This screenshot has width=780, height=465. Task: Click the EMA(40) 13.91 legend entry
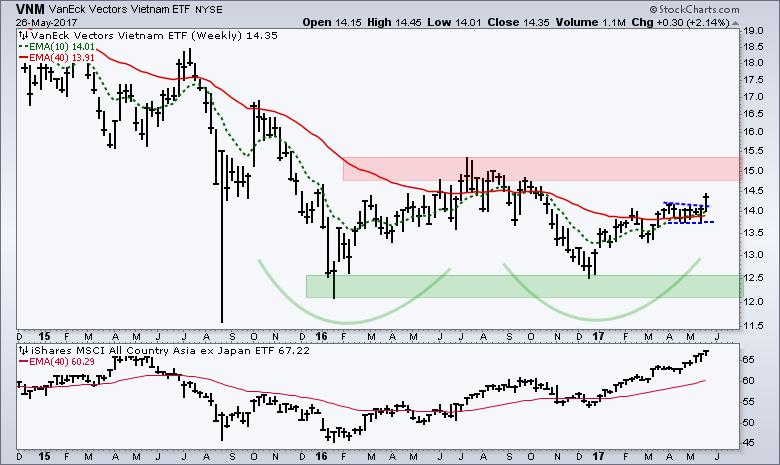coord(56,58)
